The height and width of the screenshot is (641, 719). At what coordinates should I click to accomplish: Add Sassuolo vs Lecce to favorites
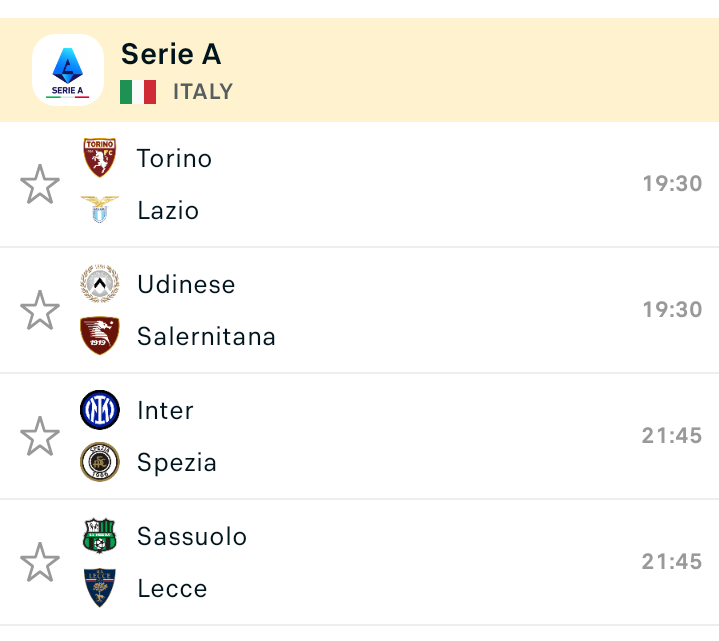pos(40,563)
